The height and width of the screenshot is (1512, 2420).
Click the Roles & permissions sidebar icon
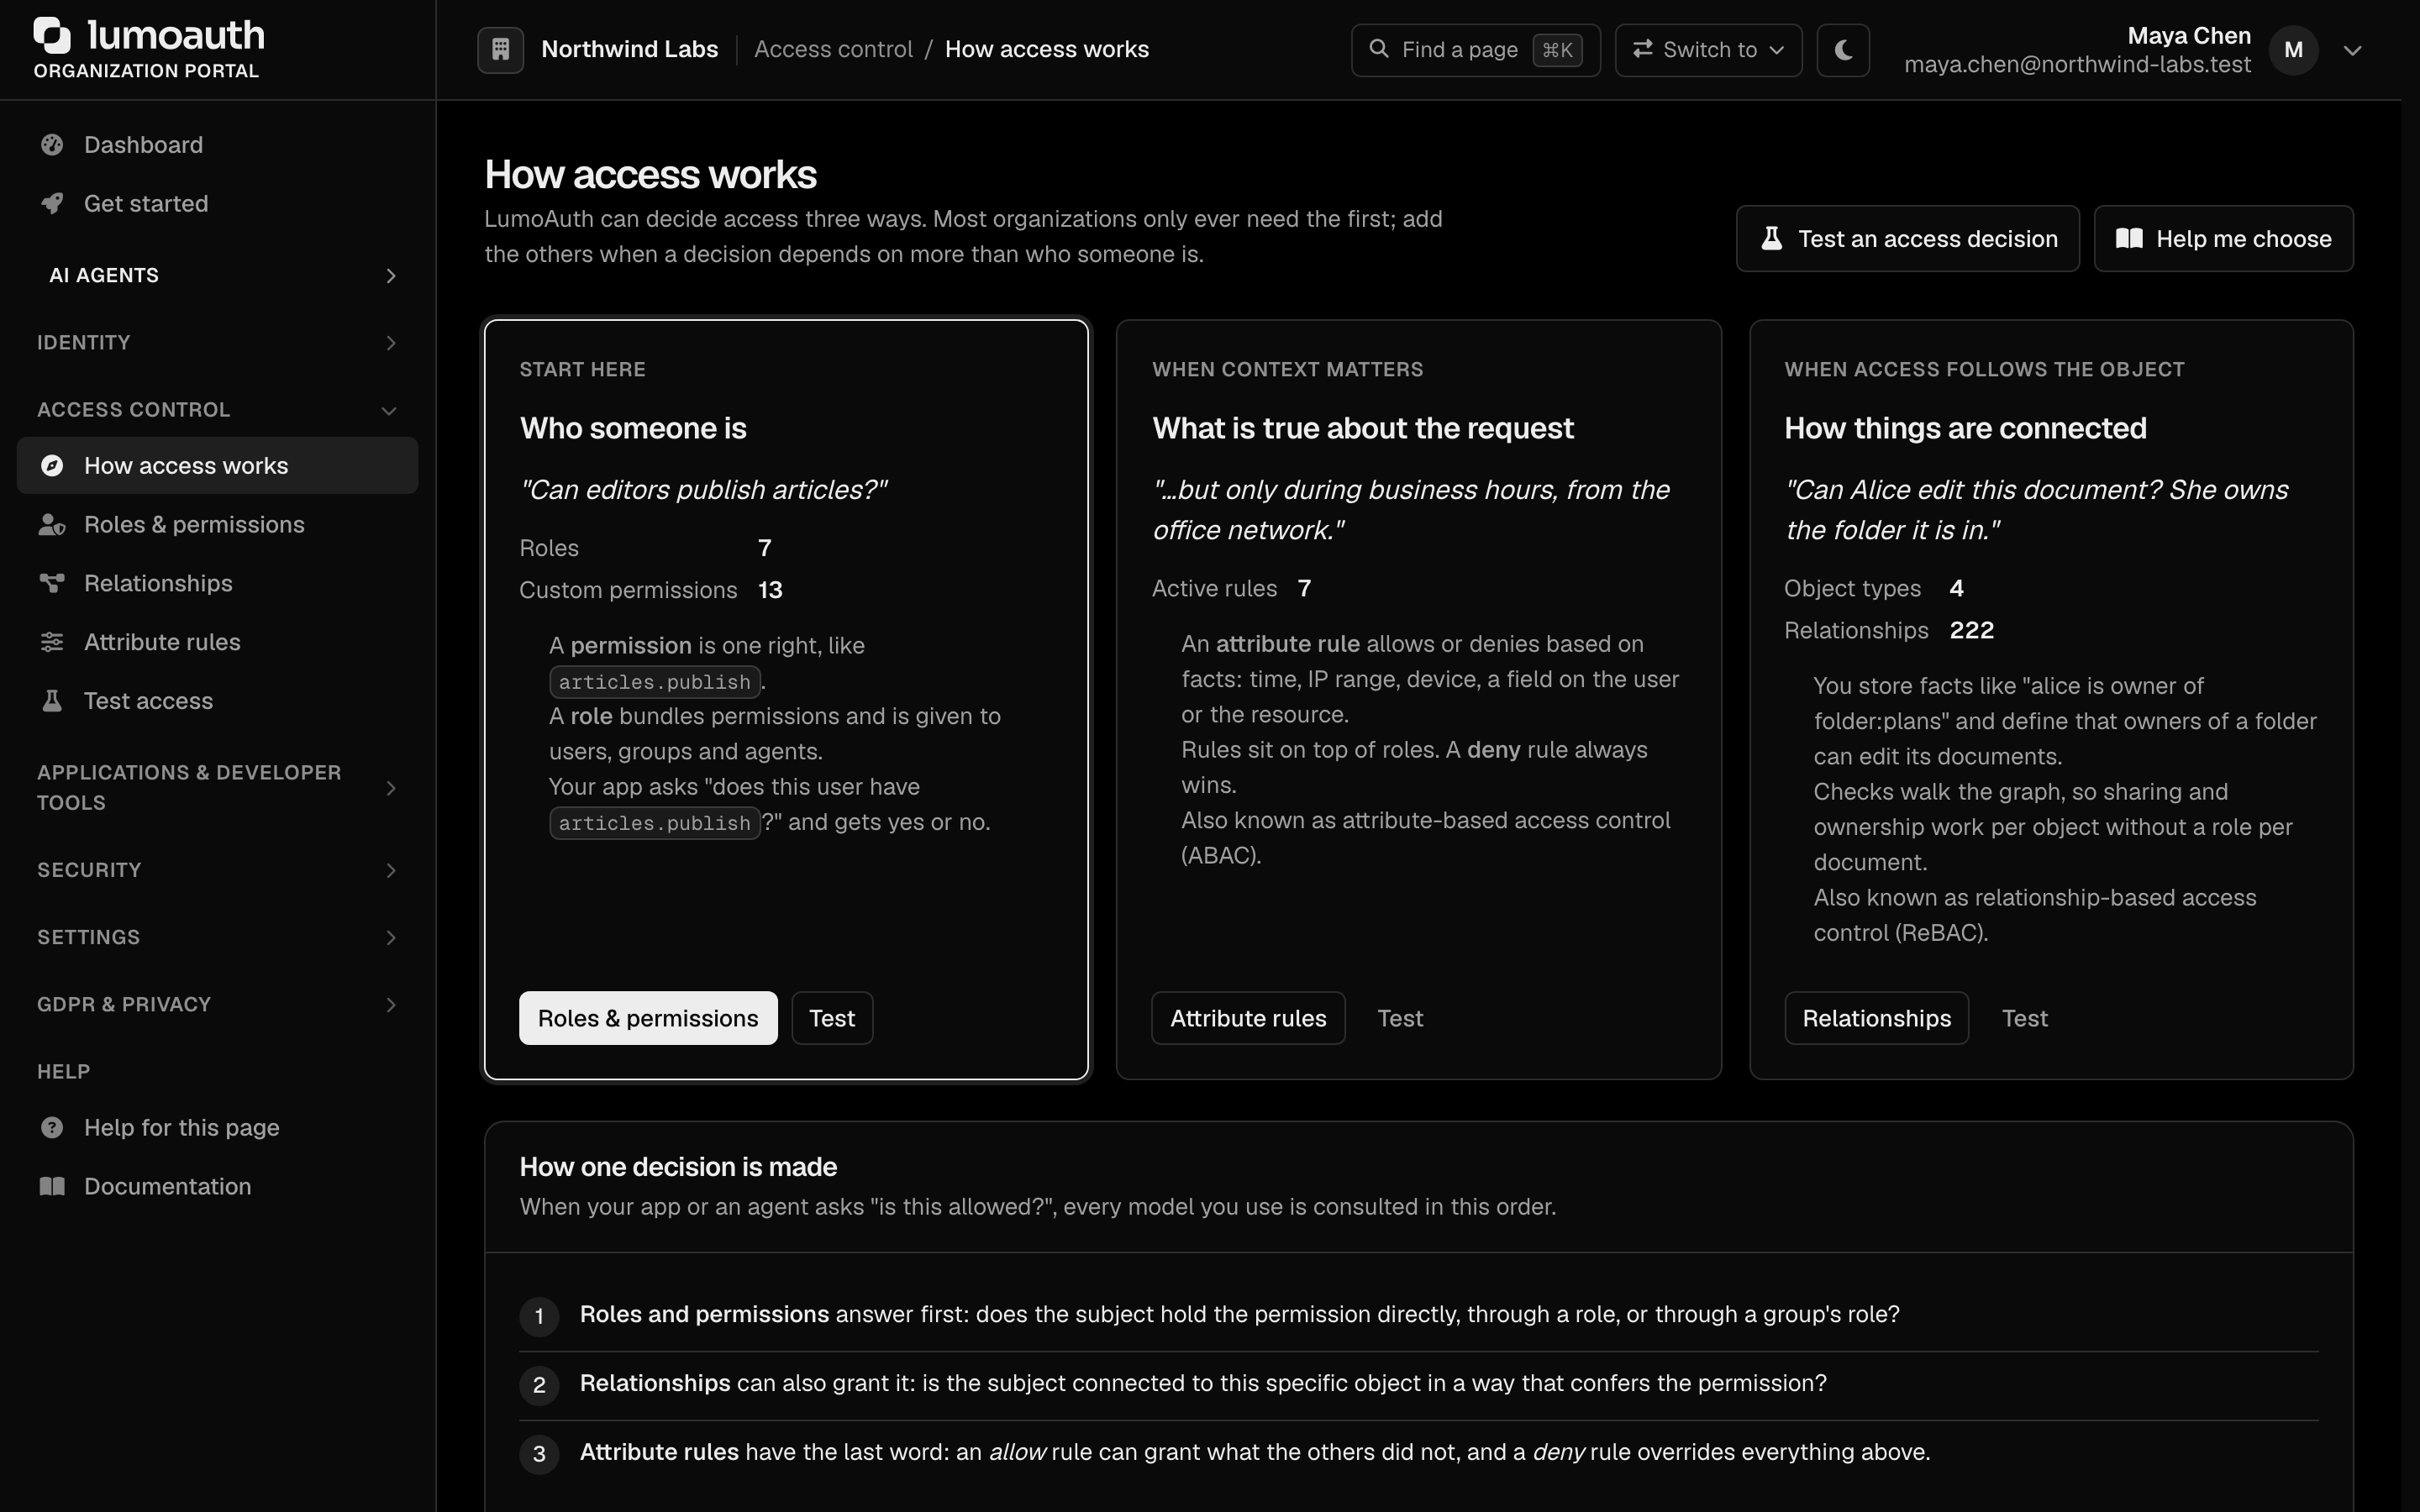(x=52, y=525)
